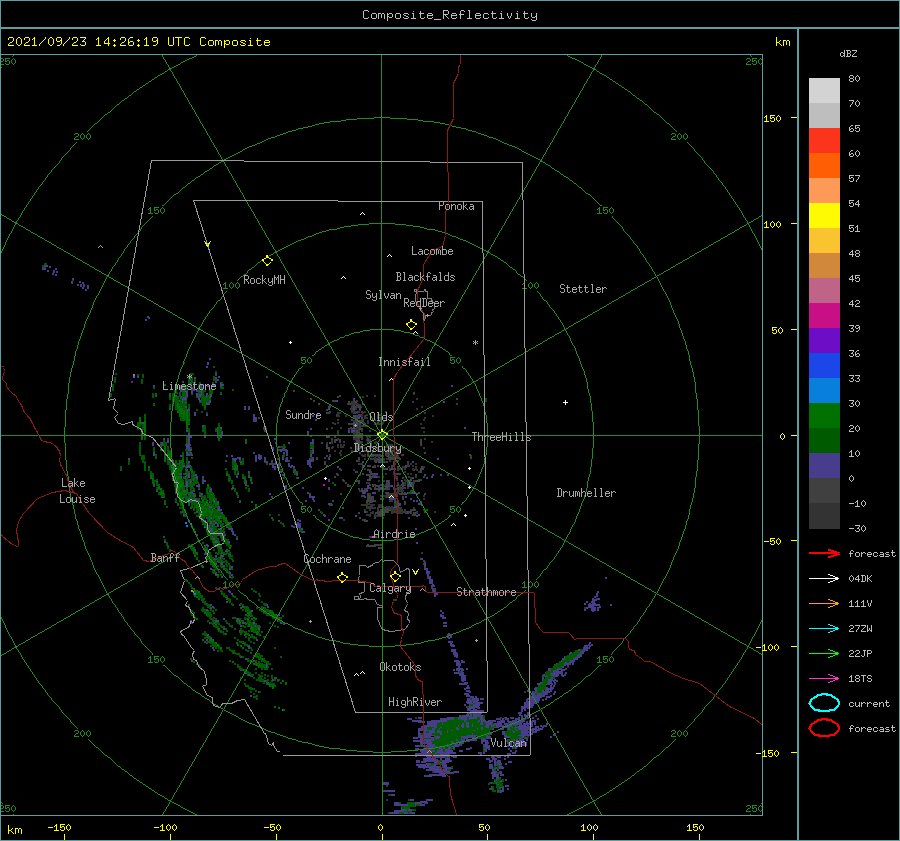The height and width of the screenshot is (841, 900).
Task: Click the orange 111V arrow icon
Action: pos(824,603)
